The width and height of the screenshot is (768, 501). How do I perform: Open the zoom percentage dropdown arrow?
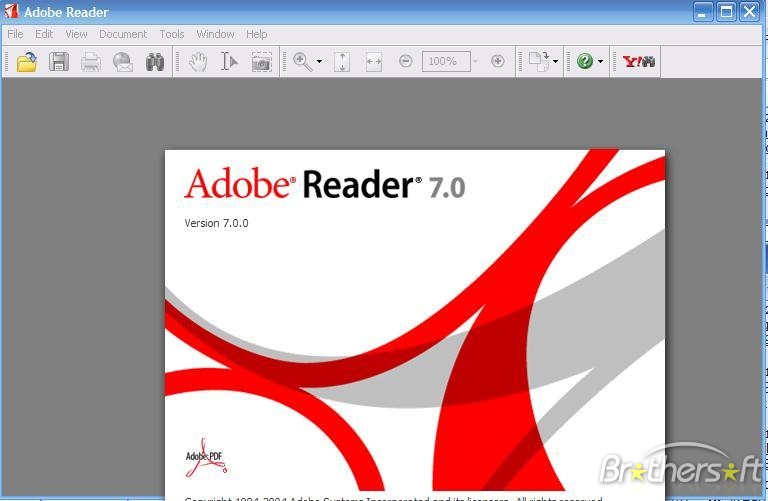475,61
